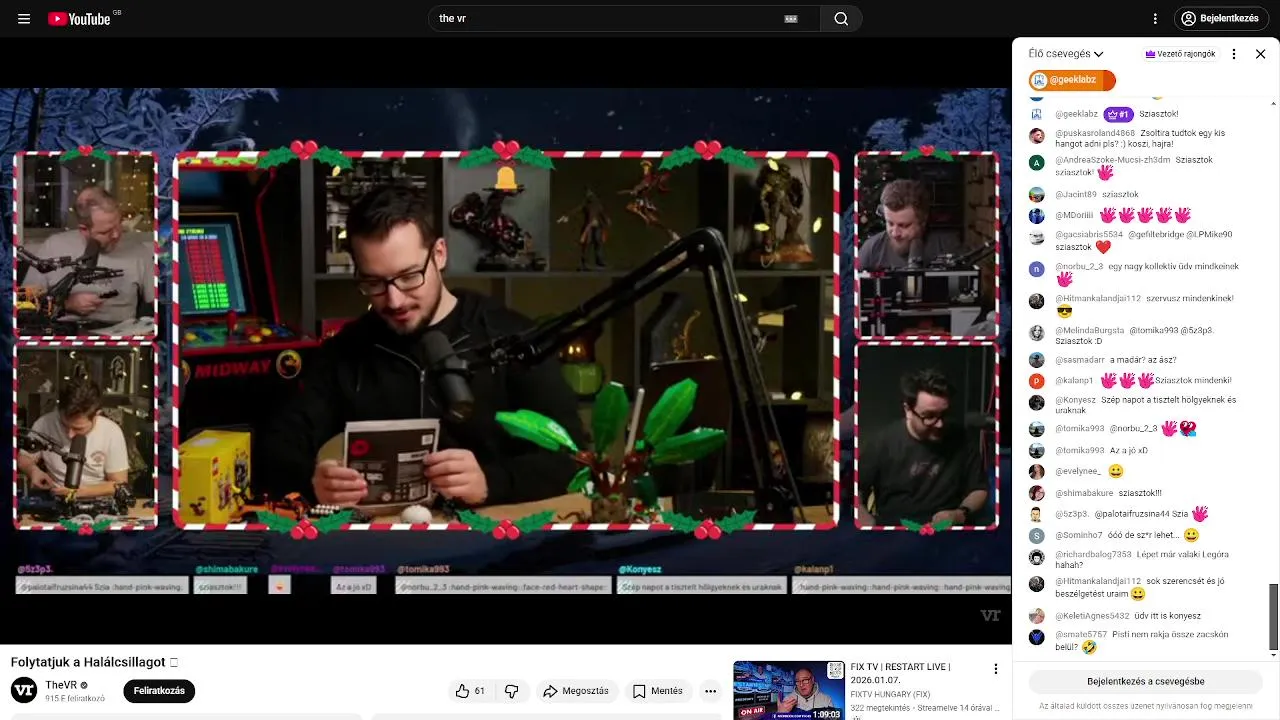Select @Jacint89 message 'sziasztok'
This screenshot has height=720, width=1280.
(1120, 194)
